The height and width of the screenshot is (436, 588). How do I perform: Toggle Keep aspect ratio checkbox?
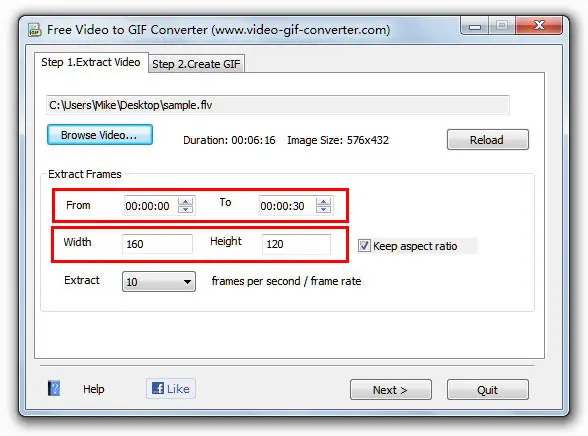coord(364,246)
